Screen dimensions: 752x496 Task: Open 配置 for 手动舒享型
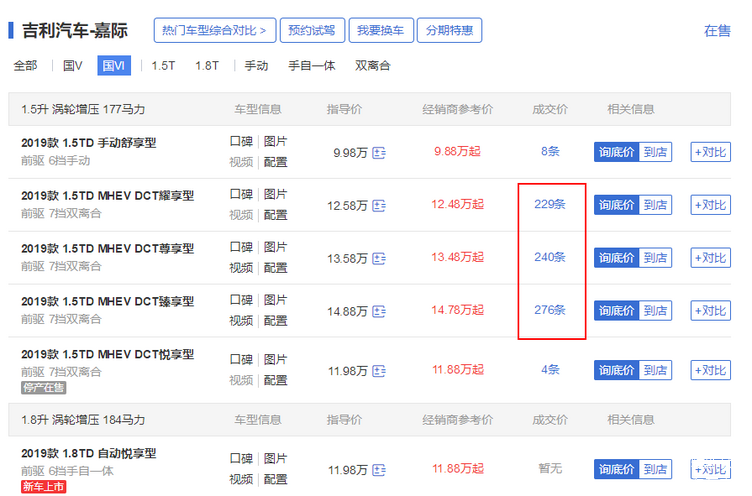coord(275,162)
